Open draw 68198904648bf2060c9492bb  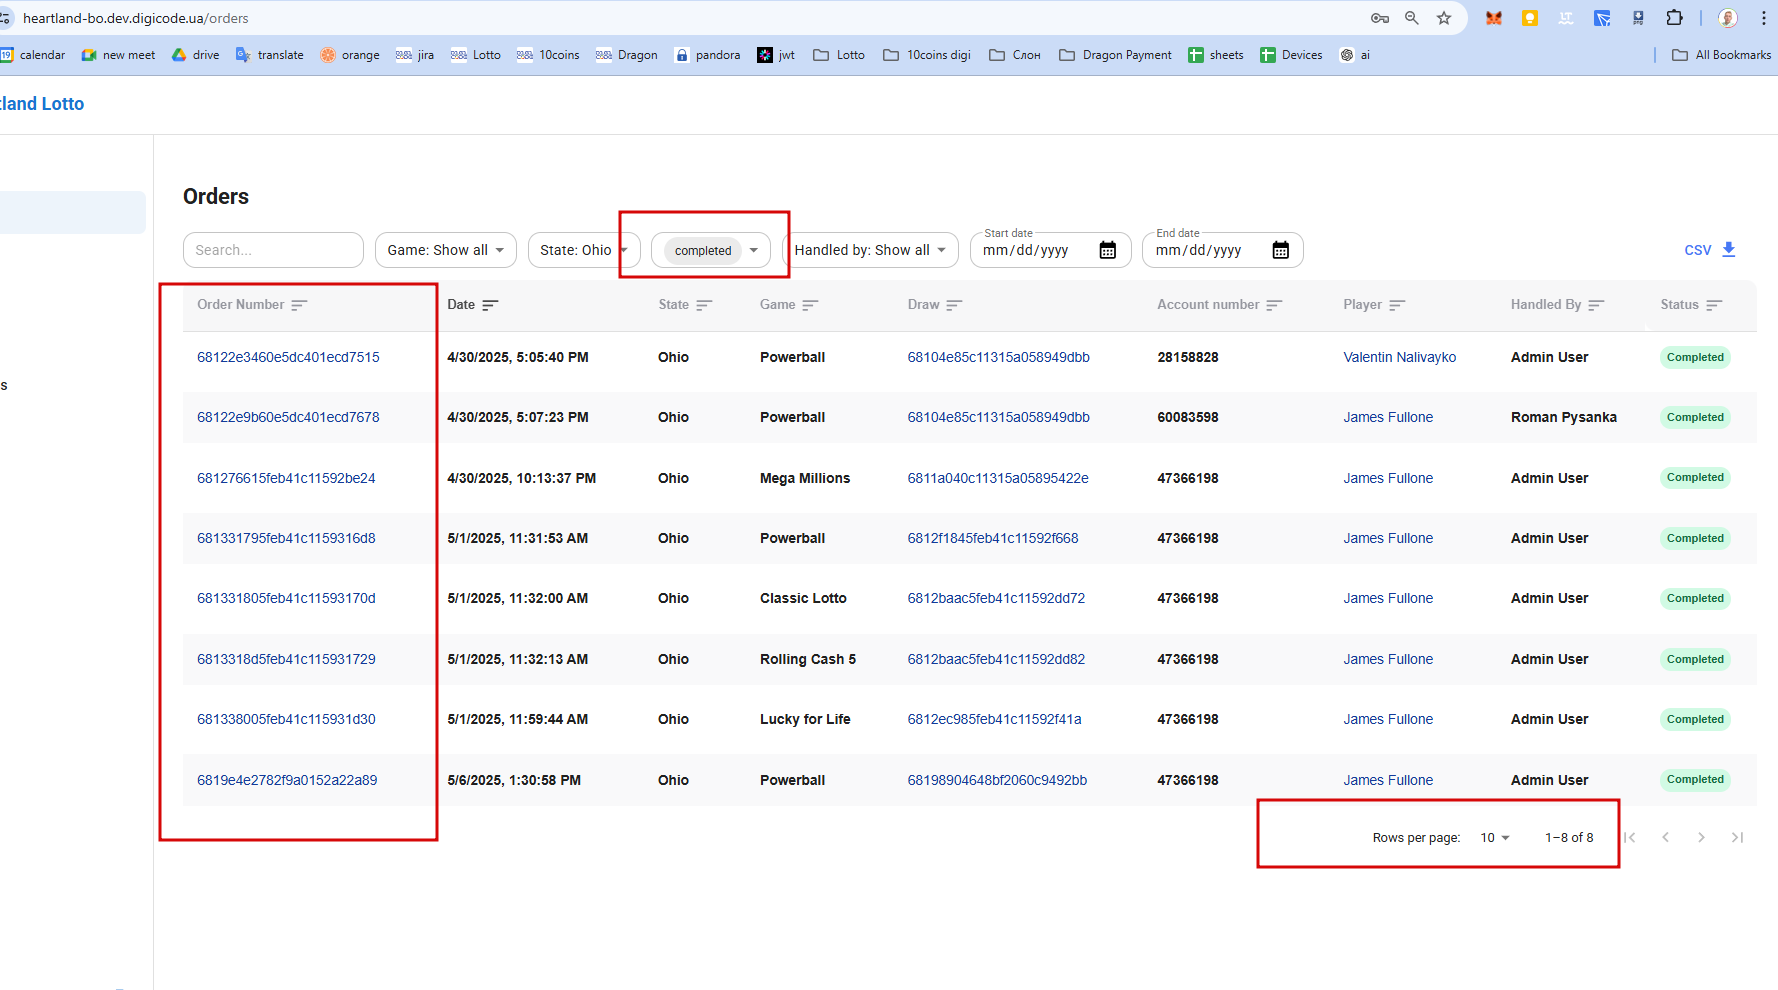click(997, 780)
